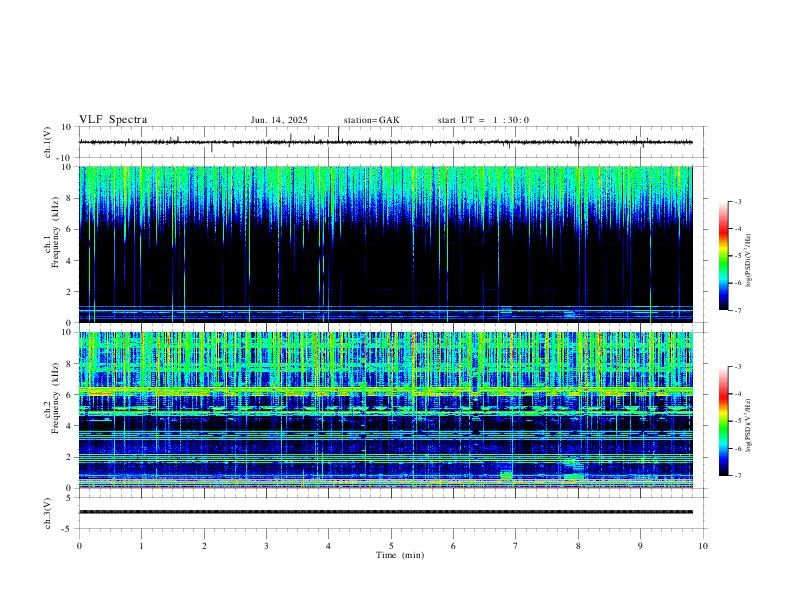792x612 pixels.
Task: Click the ch.1 spectrogram panel
Action: click(x=385, y=244)
